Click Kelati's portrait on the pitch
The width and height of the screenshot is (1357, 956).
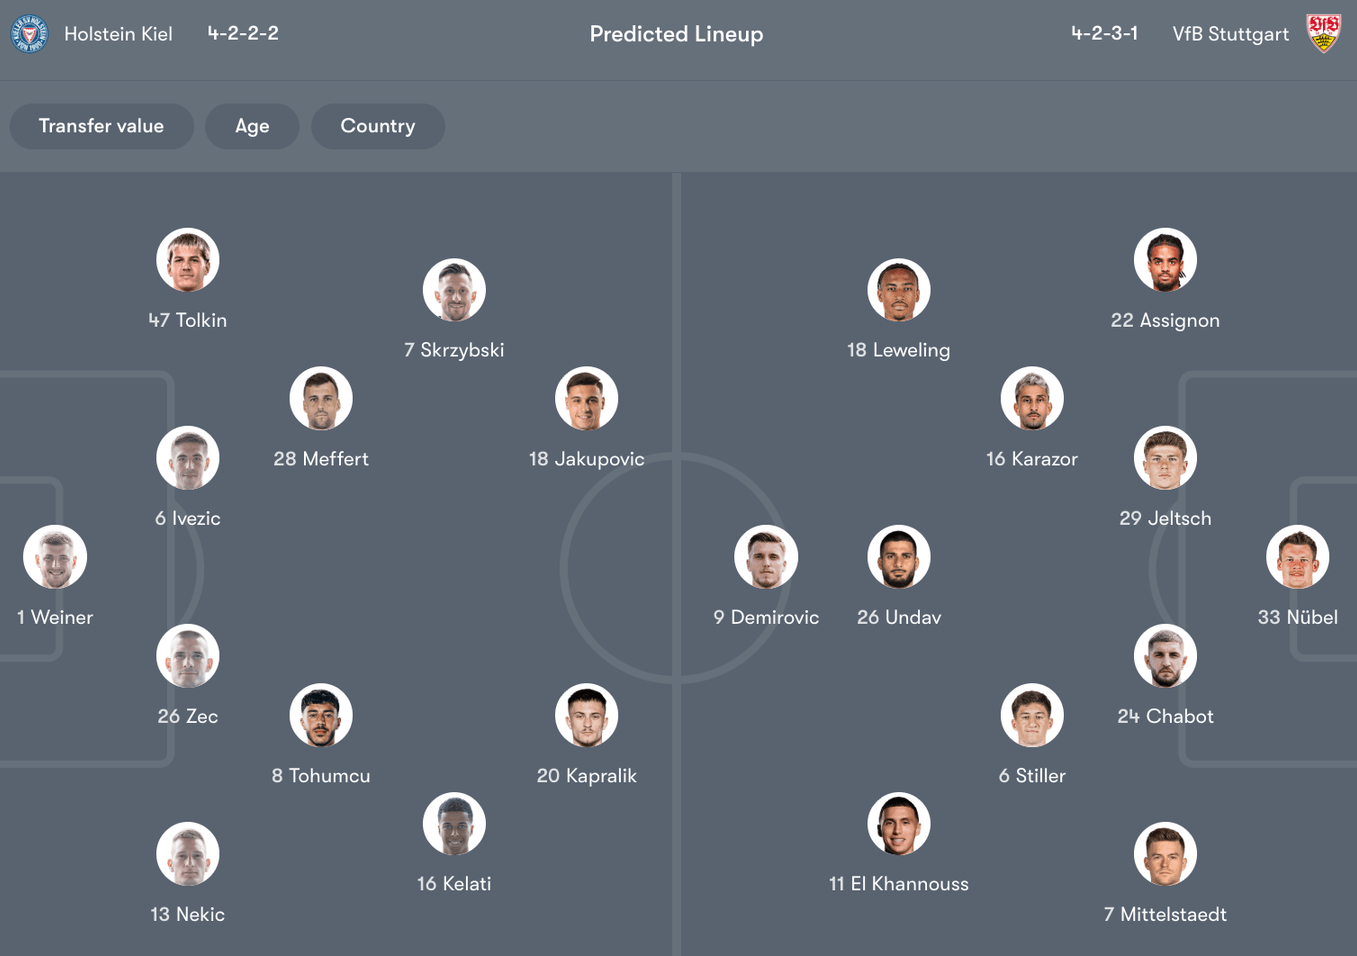click(x=454, y=823)
